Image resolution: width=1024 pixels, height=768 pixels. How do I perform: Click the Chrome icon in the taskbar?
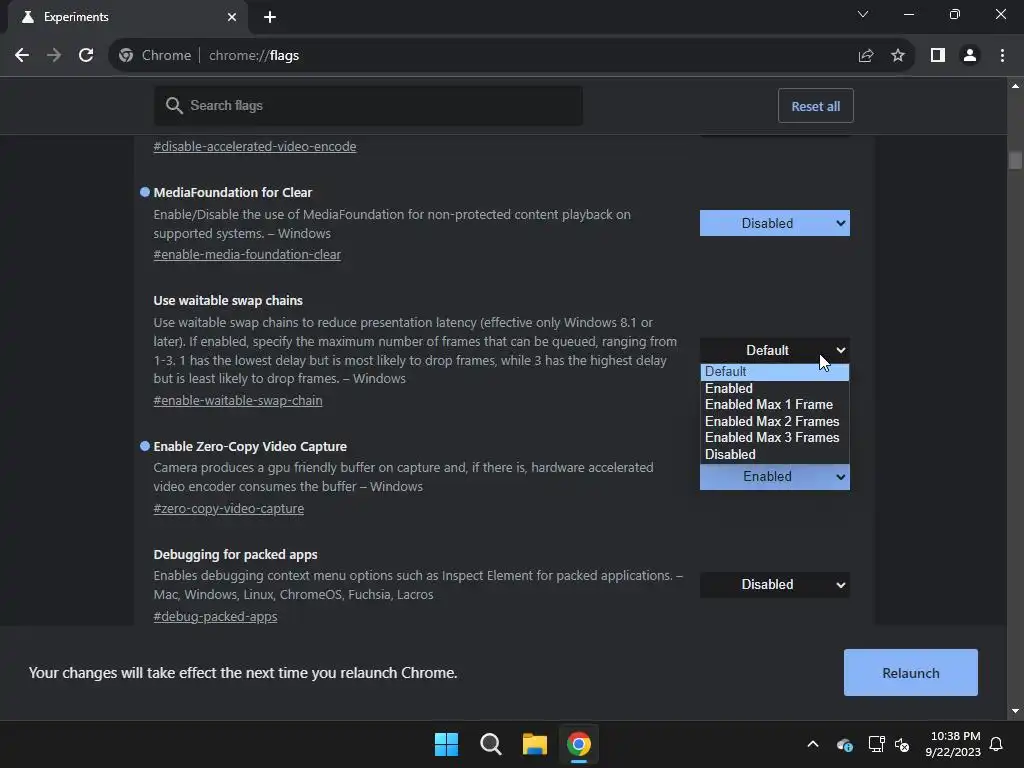(x=579, y=744)
